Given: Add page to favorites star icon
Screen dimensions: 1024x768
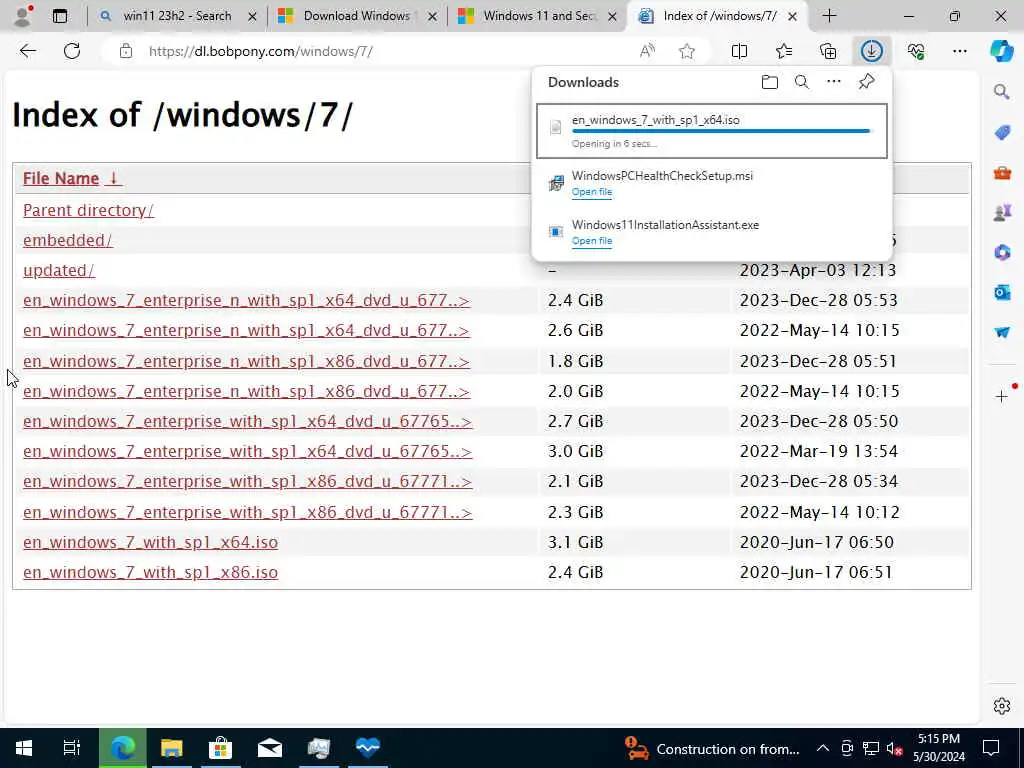Looking at the screenshot, I should (x=686, y=51).
